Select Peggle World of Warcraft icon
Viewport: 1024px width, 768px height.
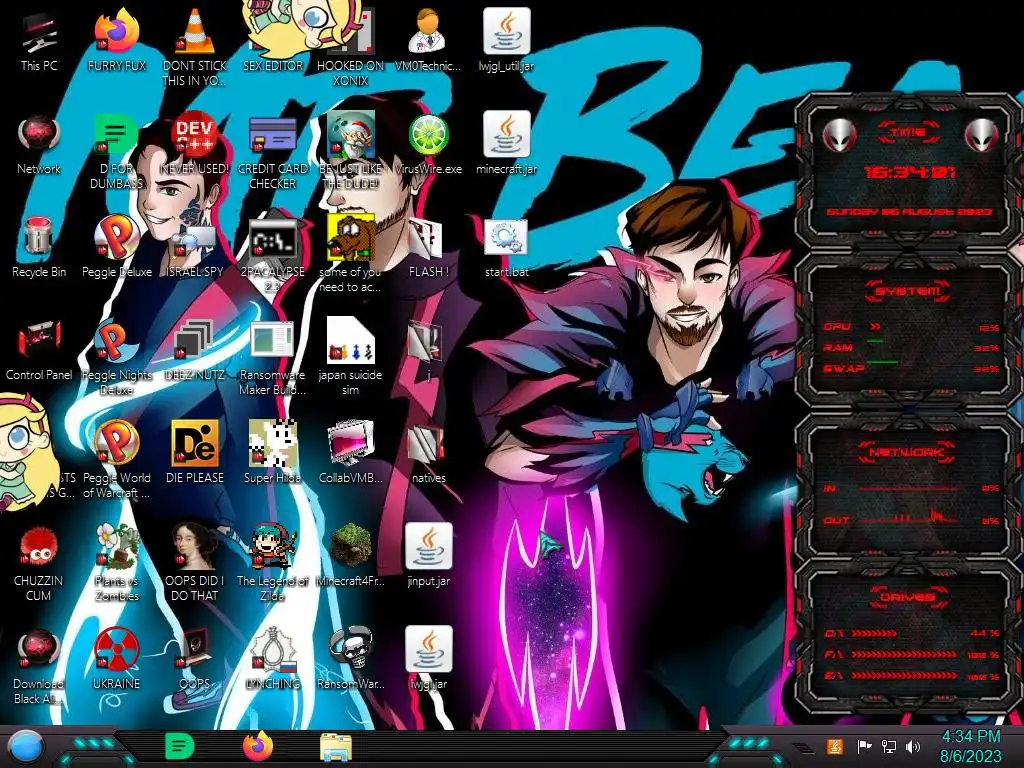coord(116,460)
